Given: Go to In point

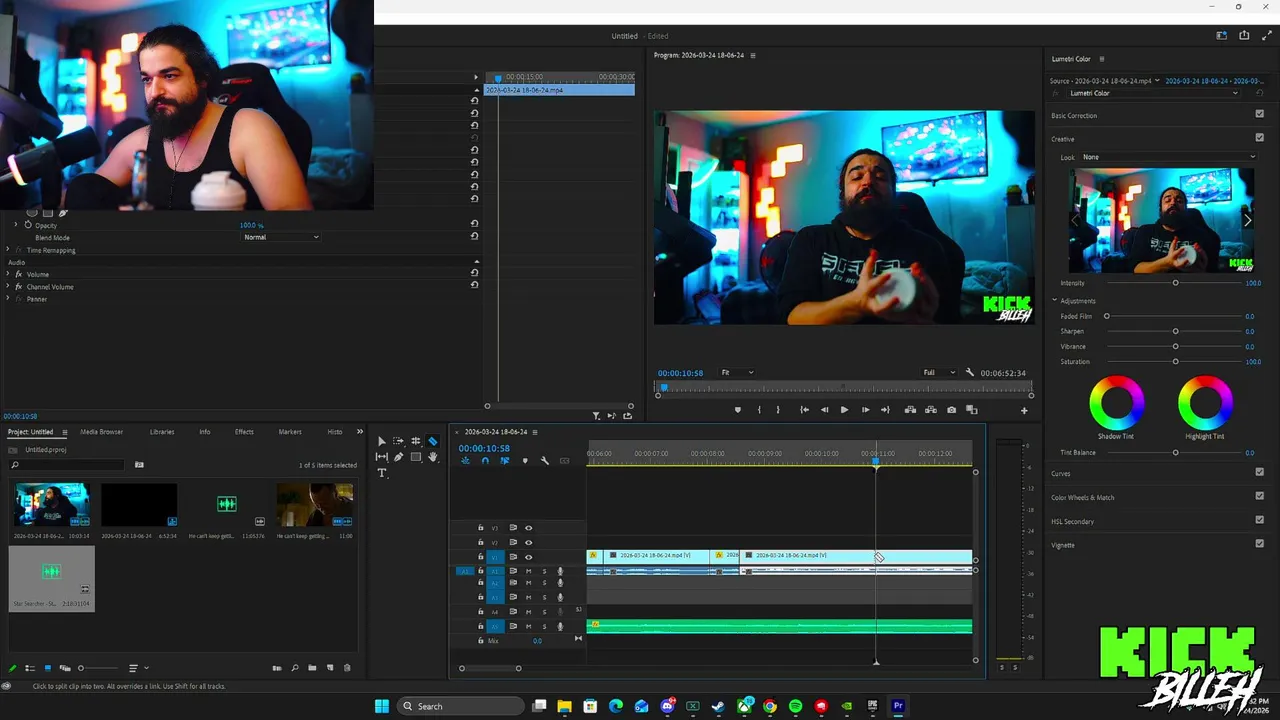Looking at the screenshot, I should (x=804, y=410).
